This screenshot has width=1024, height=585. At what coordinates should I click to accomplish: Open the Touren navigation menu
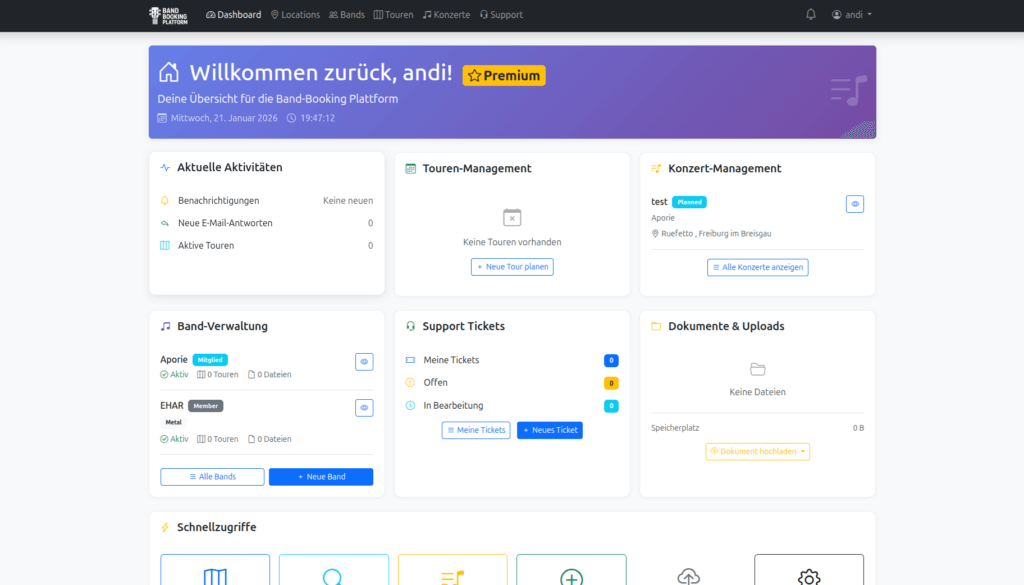(393, 15)
